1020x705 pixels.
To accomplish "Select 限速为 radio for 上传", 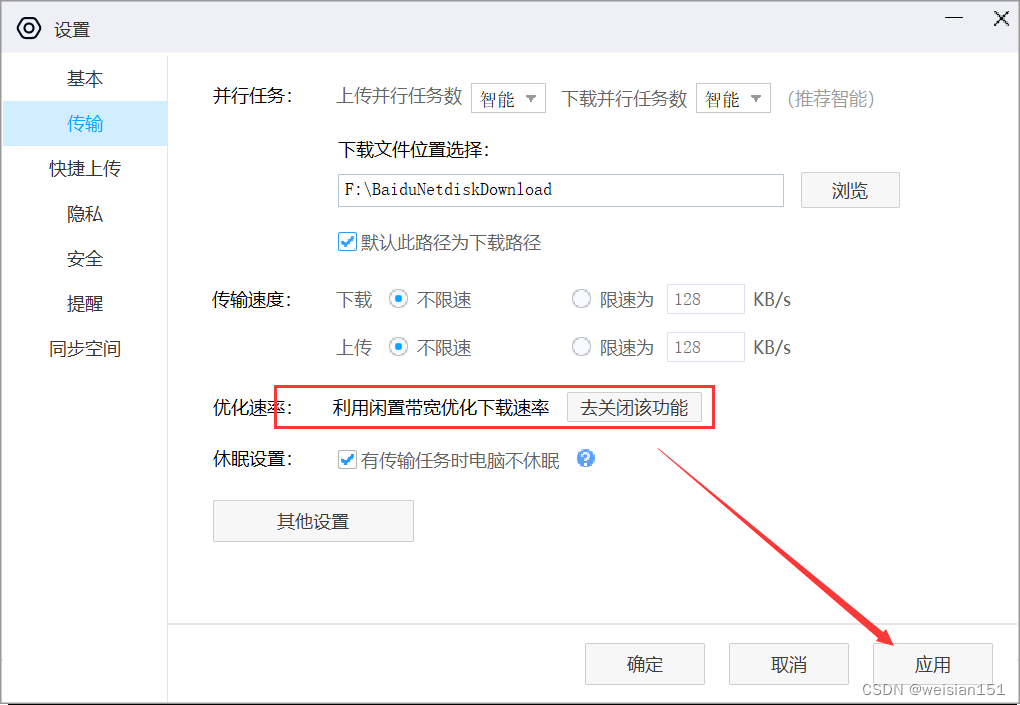I will click(x=581, y=347).
